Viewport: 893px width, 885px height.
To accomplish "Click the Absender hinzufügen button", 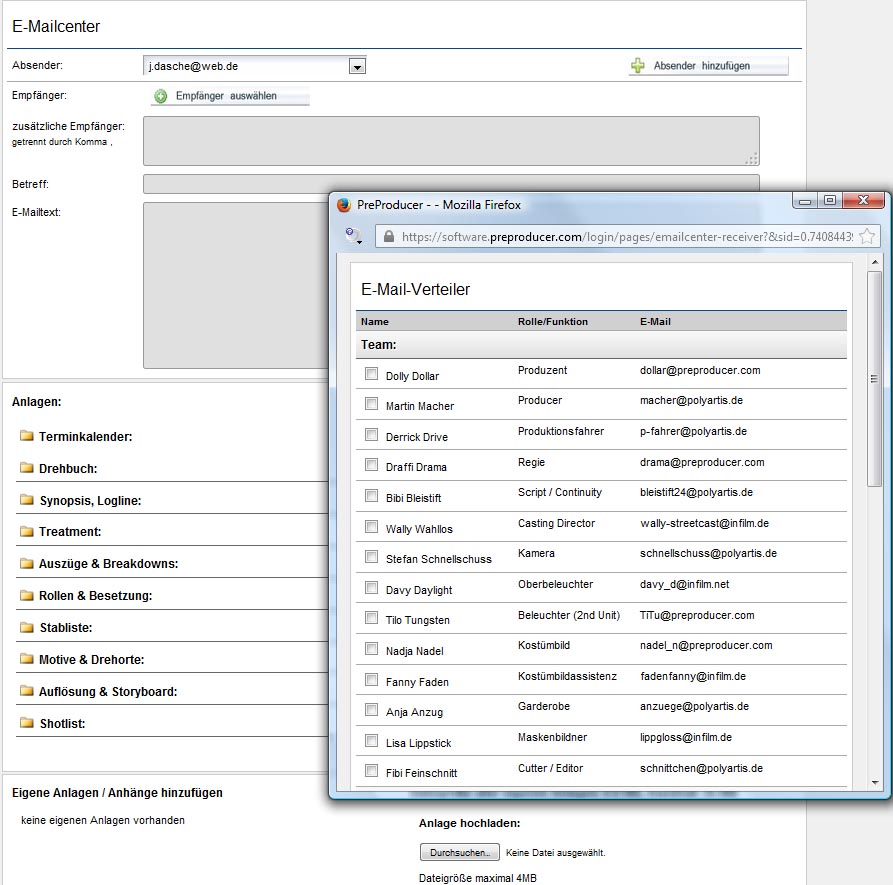I will click(x=709, y=65).
